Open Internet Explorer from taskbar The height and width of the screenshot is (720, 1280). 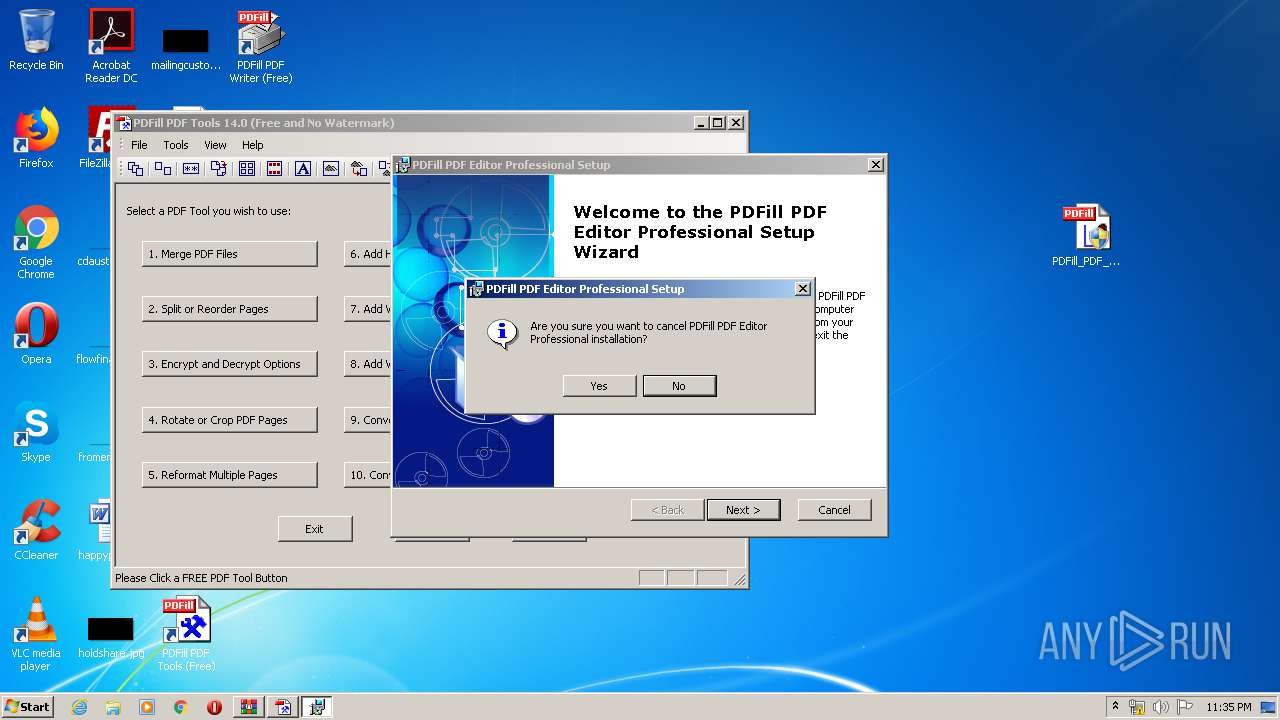[x=79, y=707]
